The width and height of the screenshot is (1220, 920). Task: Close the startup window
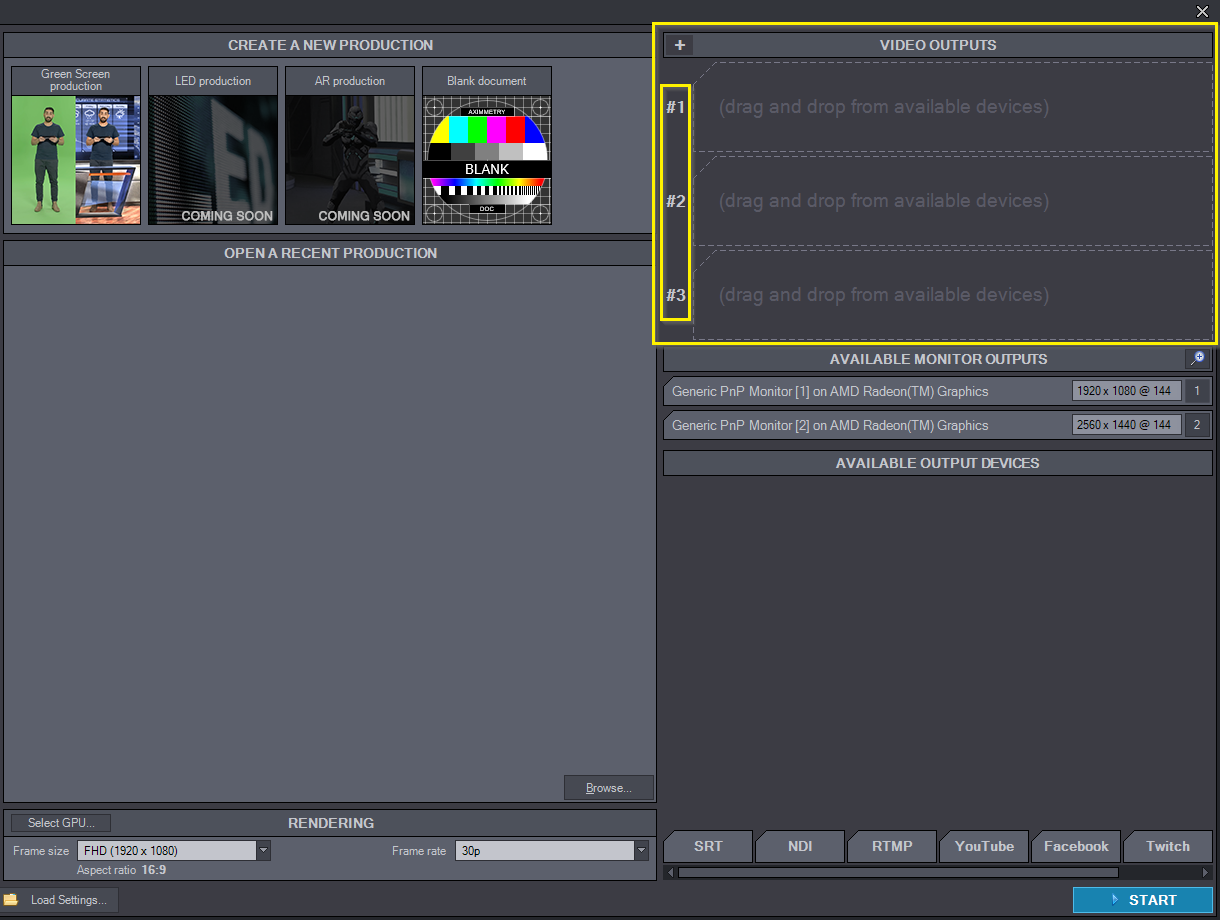pyautogui.click(x=1202, y=11)
